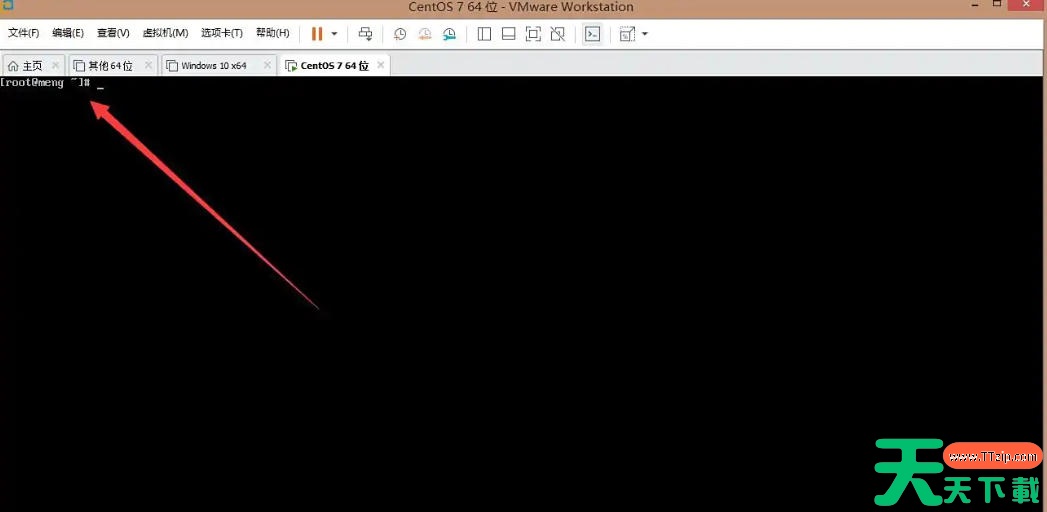Enter full screen mode
1047x512 pixels.
pos(533,34)
